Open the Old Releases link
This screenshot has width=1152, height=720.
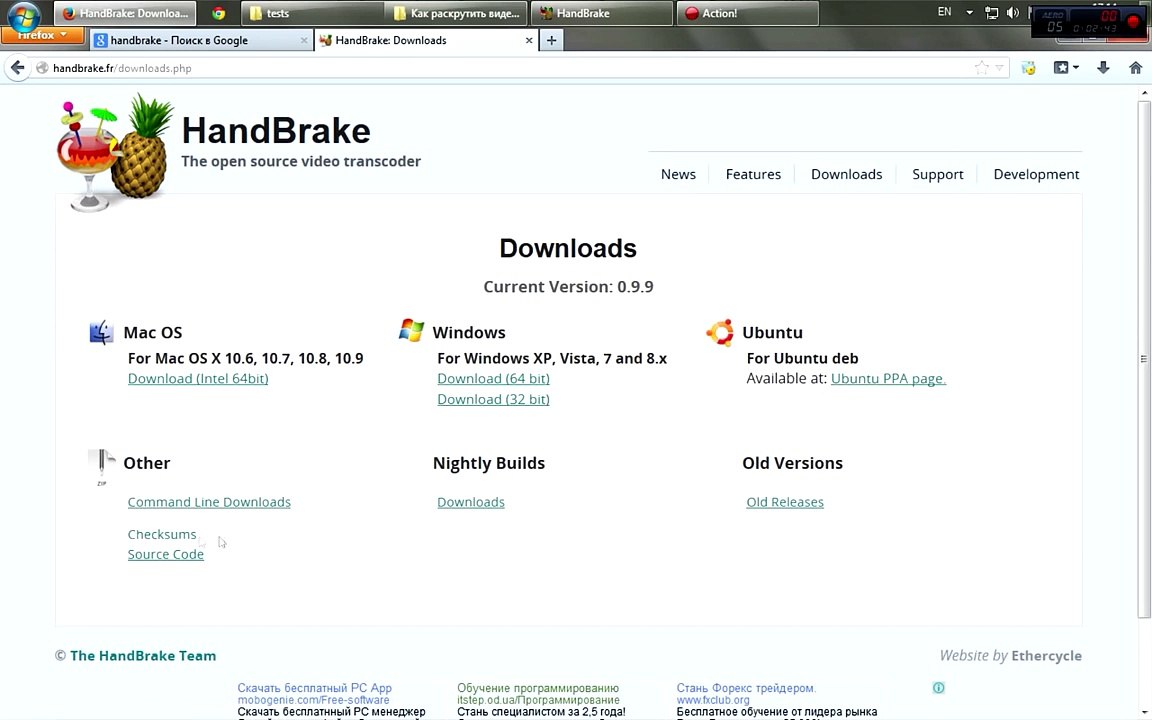pos(785,502)
